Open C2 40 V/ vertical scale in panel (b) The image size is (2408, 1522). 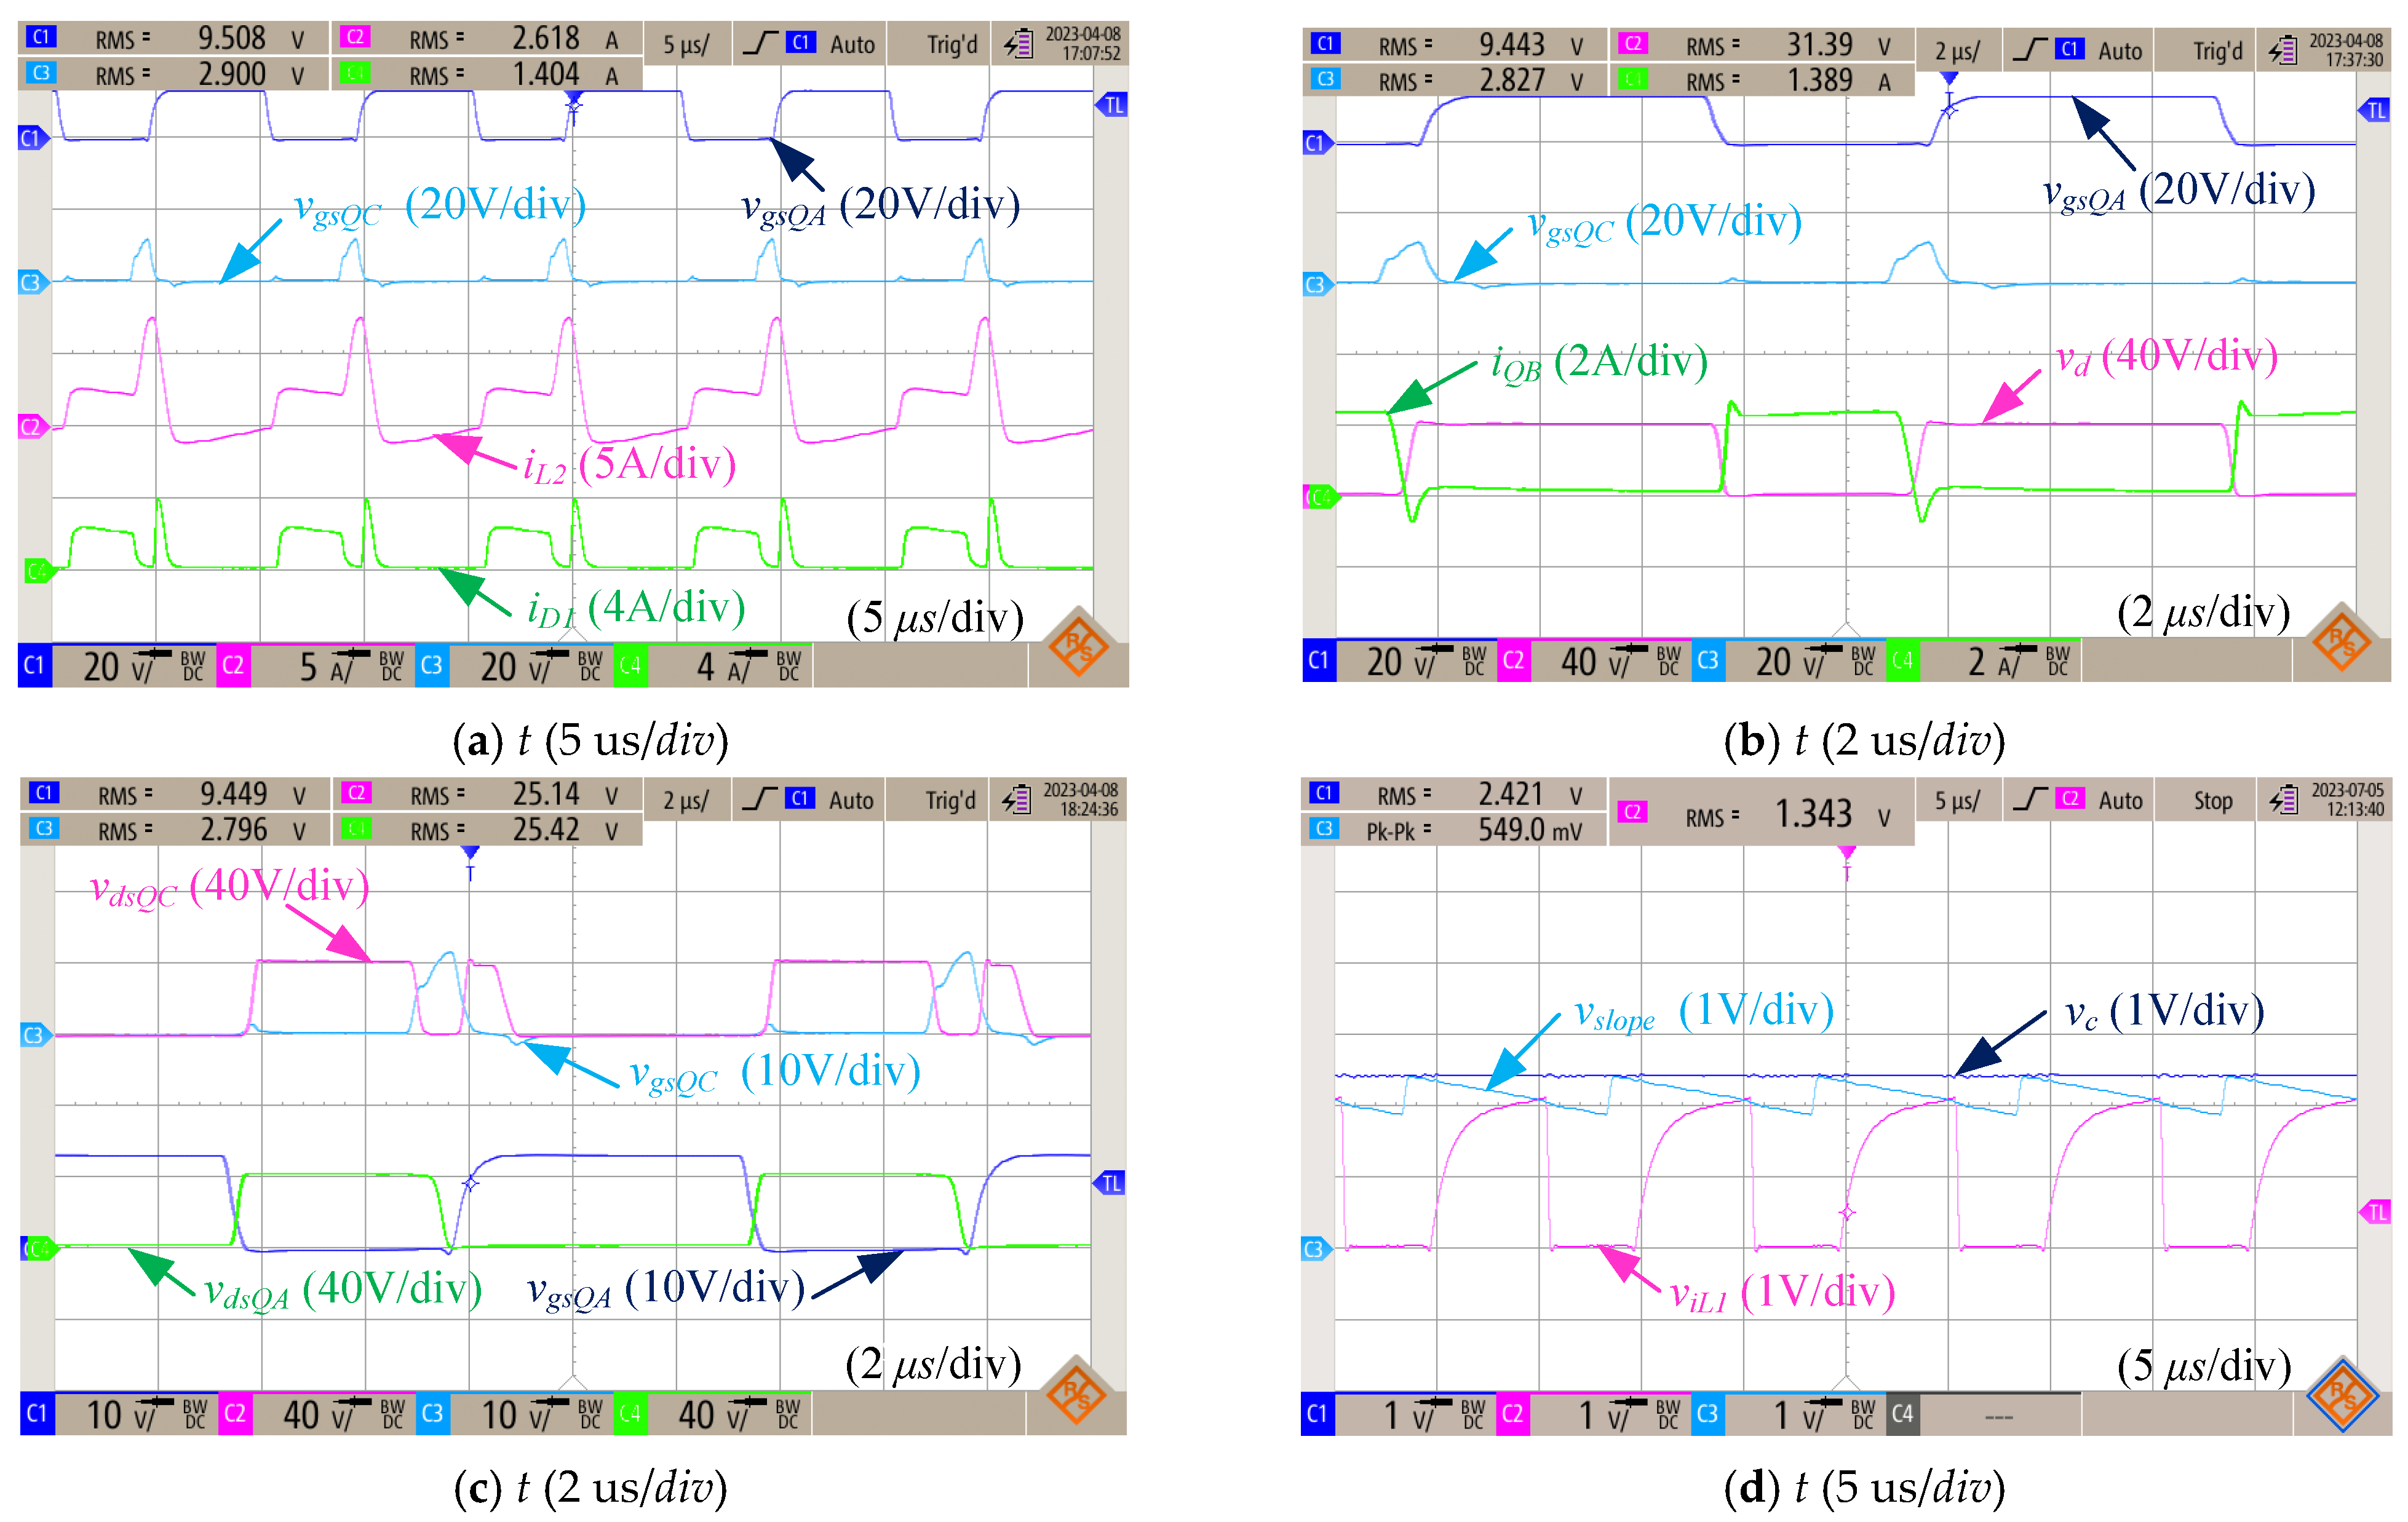coord(1594,661)
